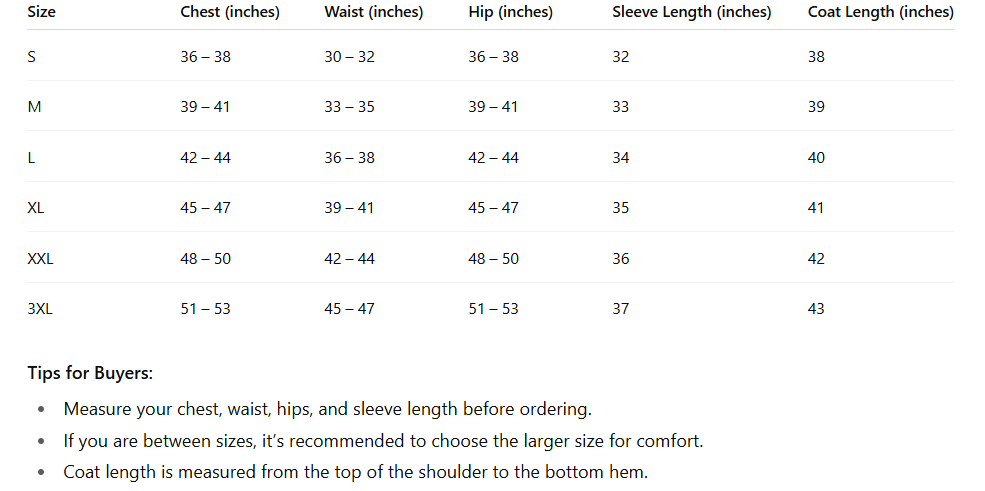
Task: Click coat length value 40 for size L
Action: [816, 158]
